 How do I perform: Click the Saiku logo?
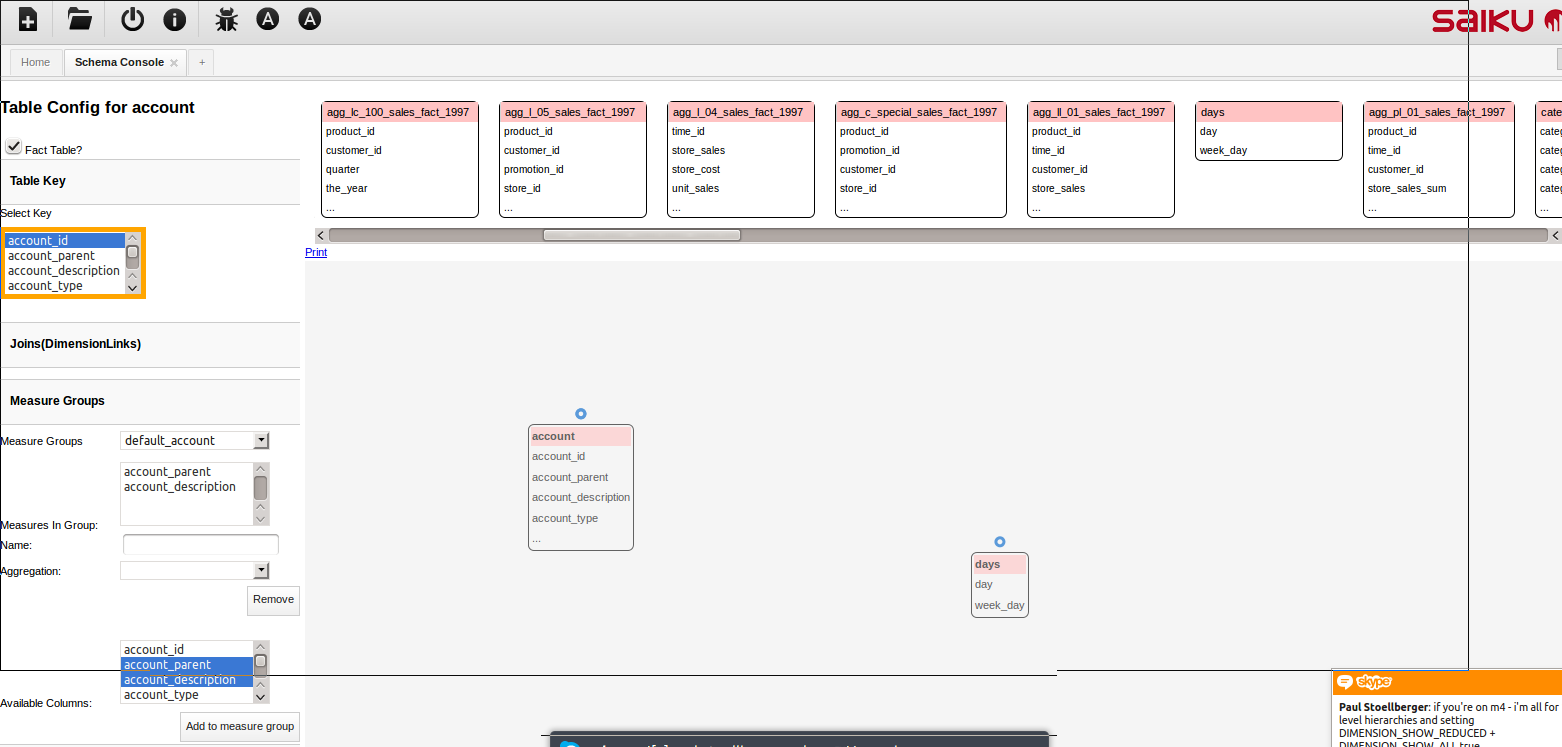click(x=1496, y=21)
